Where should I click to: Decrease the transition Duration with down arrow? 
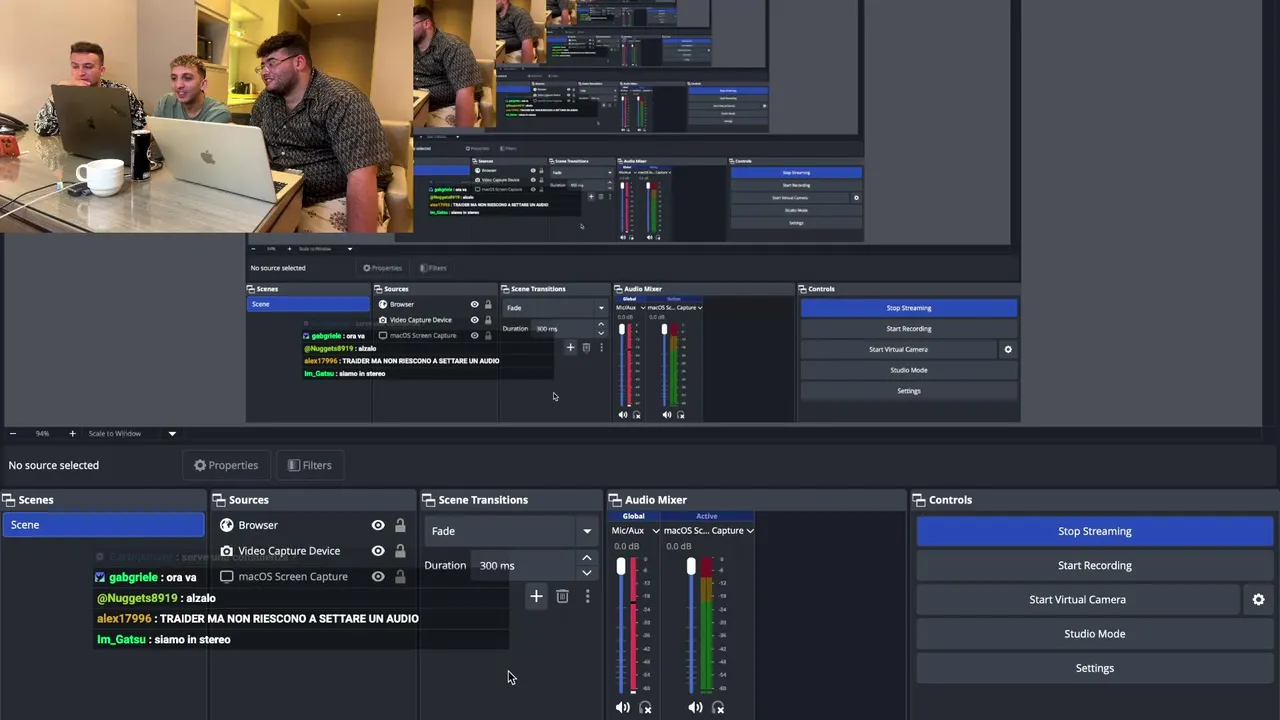click(587, 573)
